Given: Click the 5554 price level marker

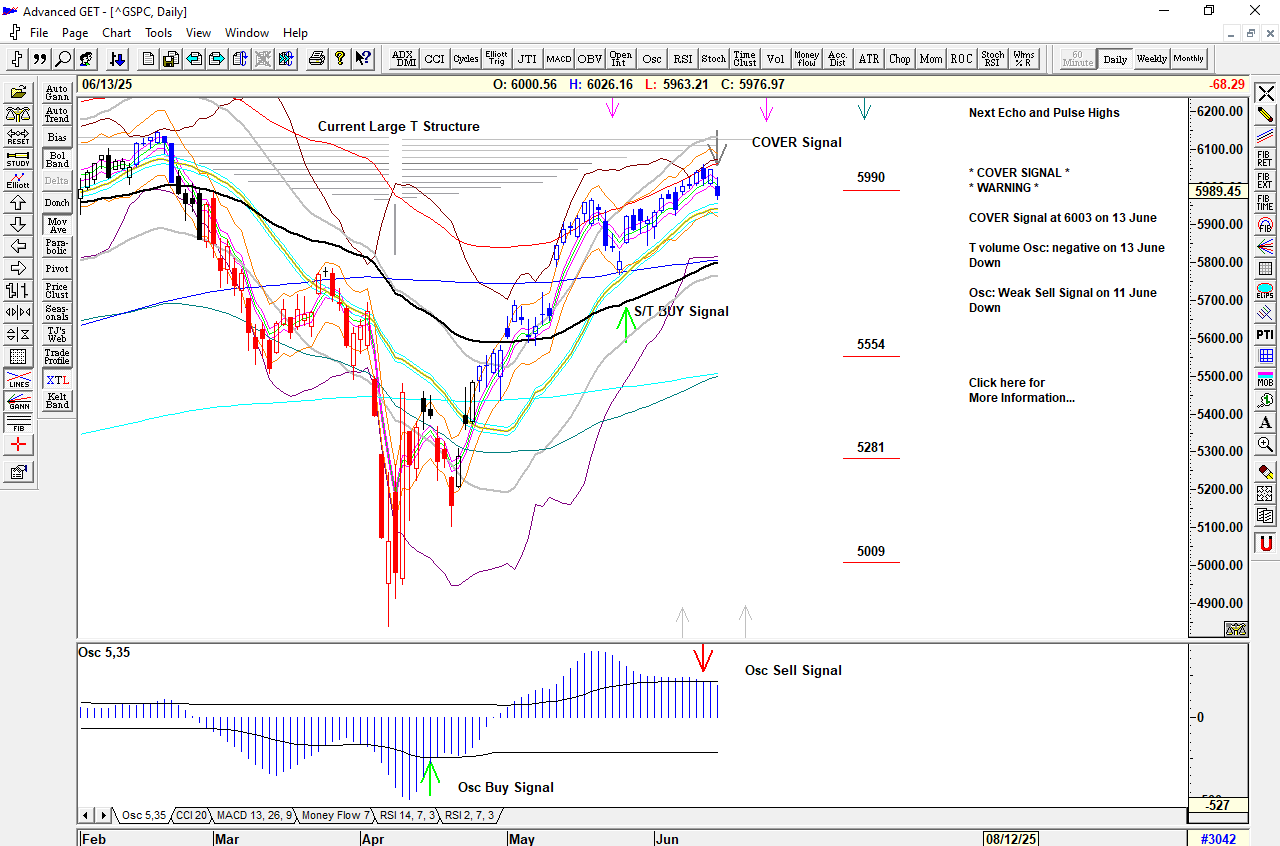Looking at the screenshot, I should [870, 345].
